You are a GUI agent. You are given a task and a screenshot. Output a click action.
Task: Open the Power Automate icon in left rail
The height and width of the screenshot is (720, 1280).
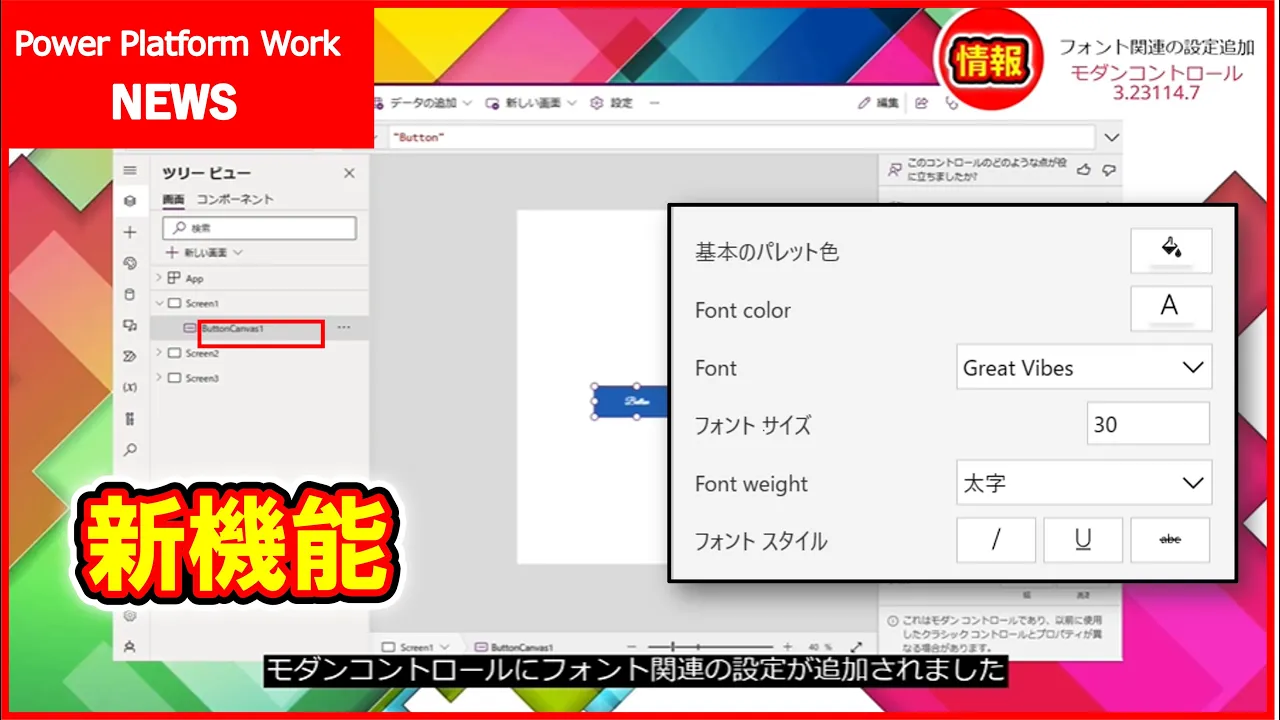click(130, 356)
